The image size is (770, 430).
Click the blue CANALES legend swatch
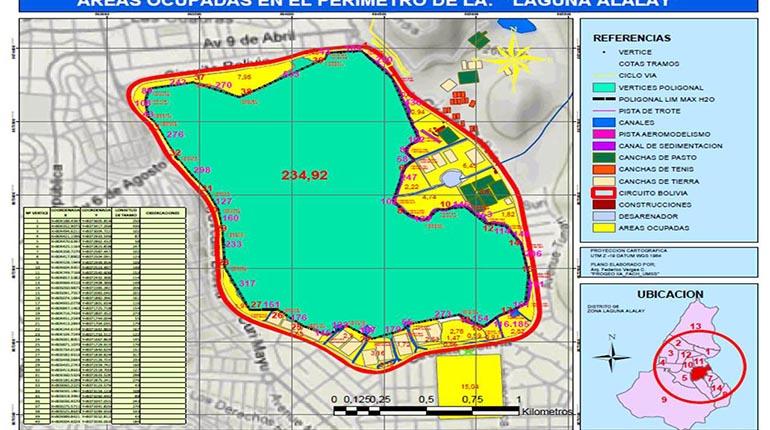pyautogui.click(x=604, y=122)
